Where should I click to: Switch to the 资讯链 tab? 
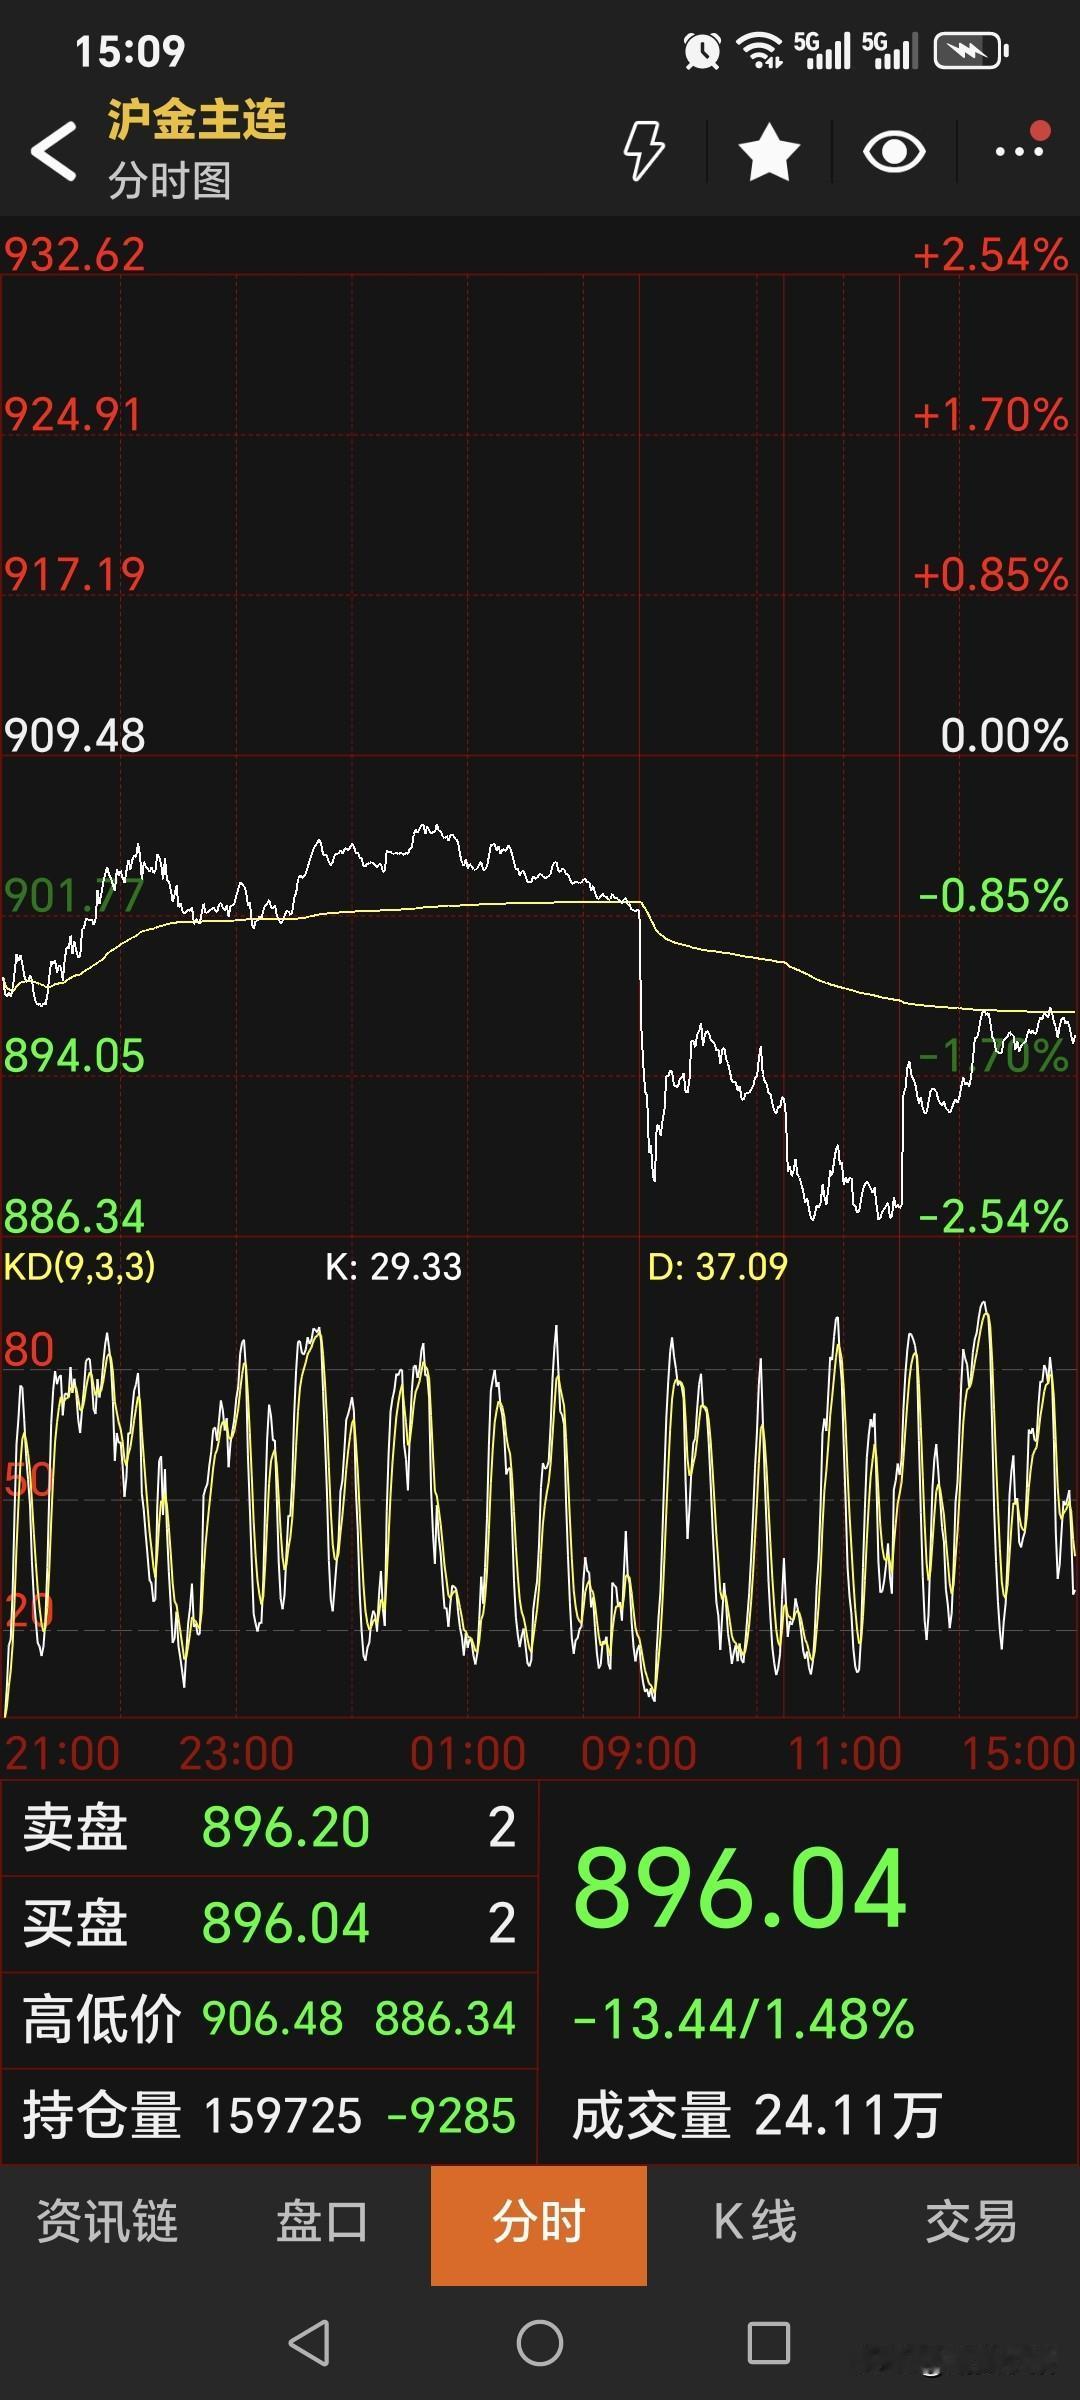click(108, 2222)
